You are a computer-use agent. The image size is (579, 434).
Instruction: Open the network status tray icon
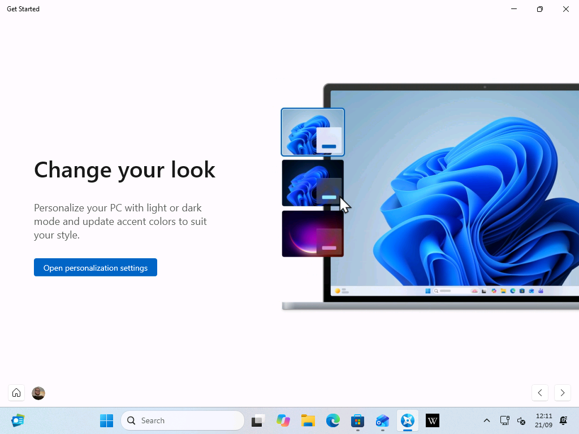[x=504, y=420]
